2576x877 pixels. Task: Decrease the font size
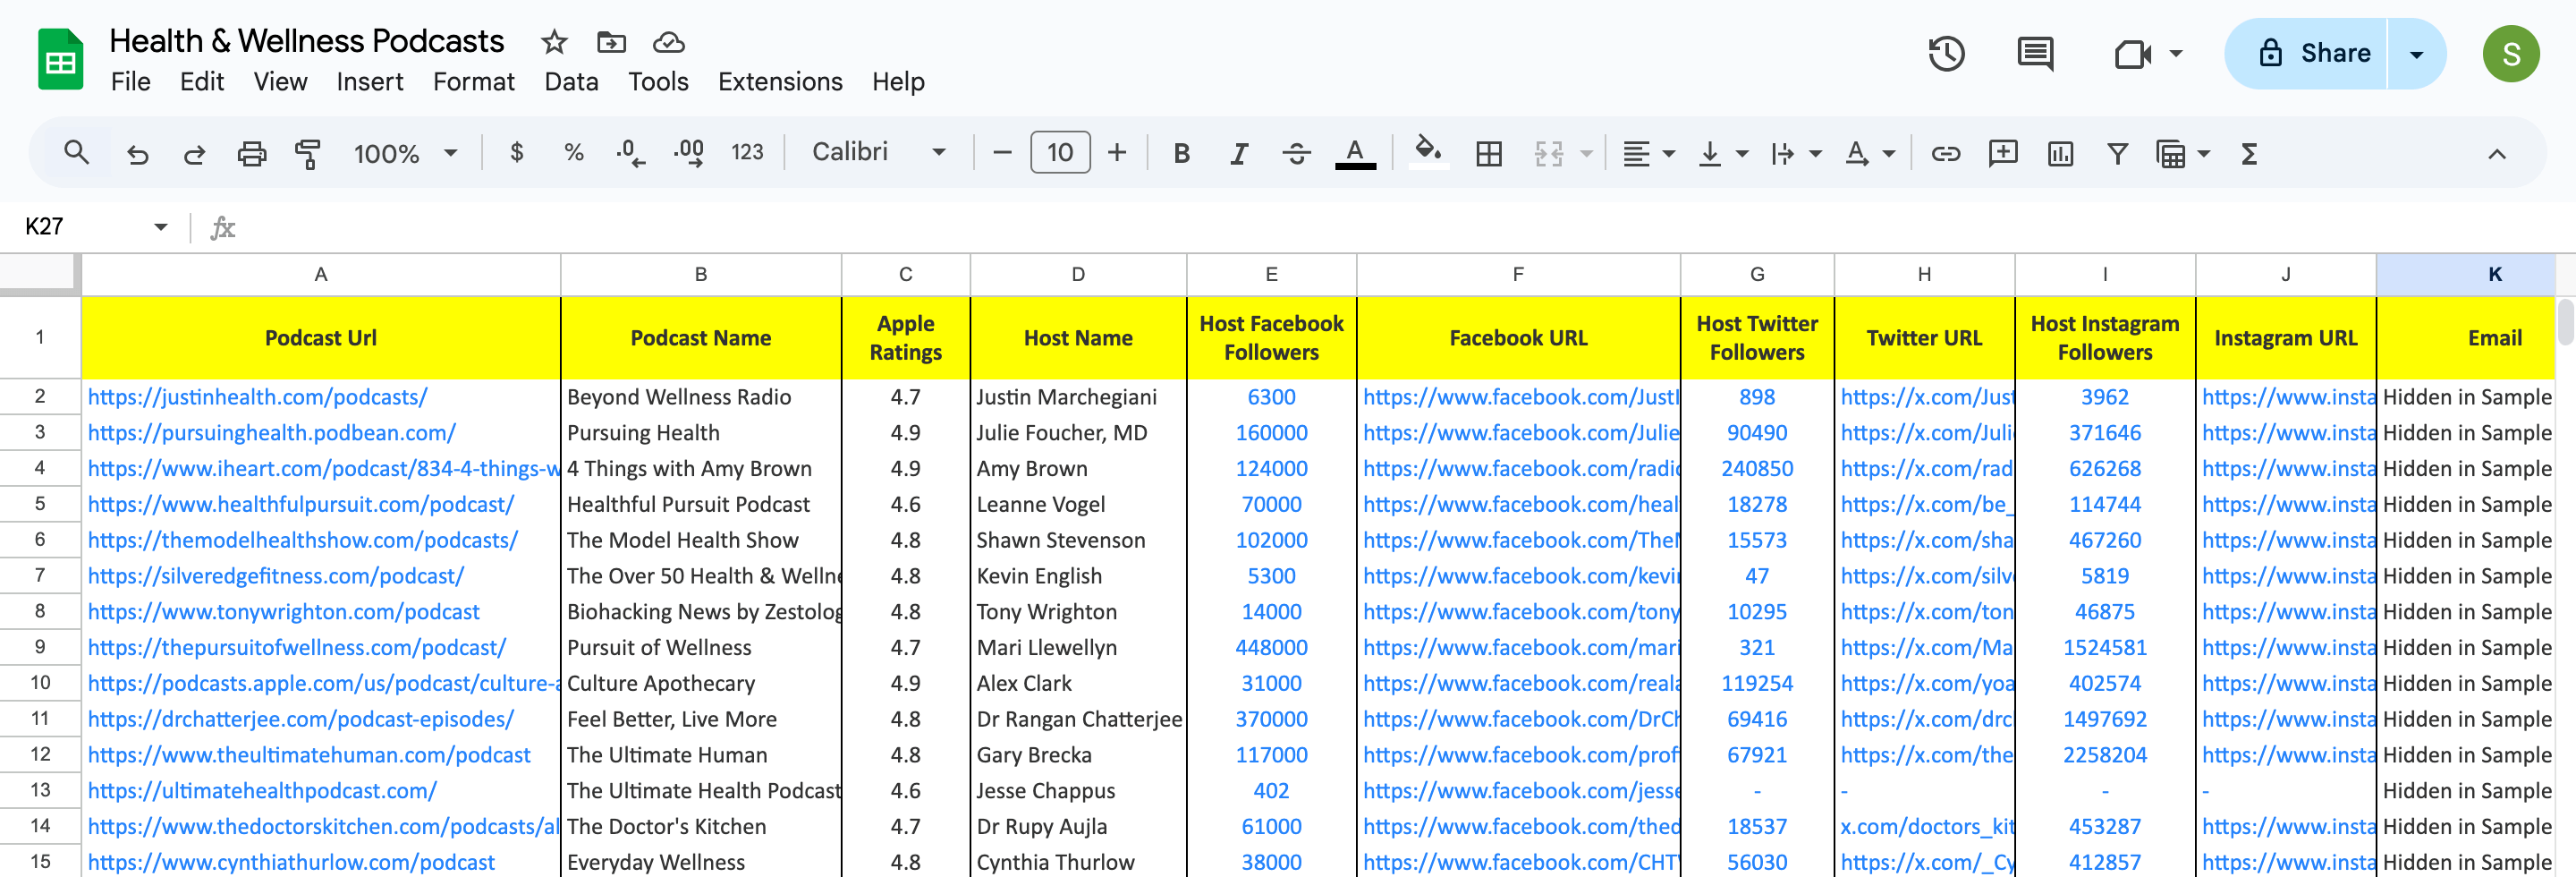1002,153
